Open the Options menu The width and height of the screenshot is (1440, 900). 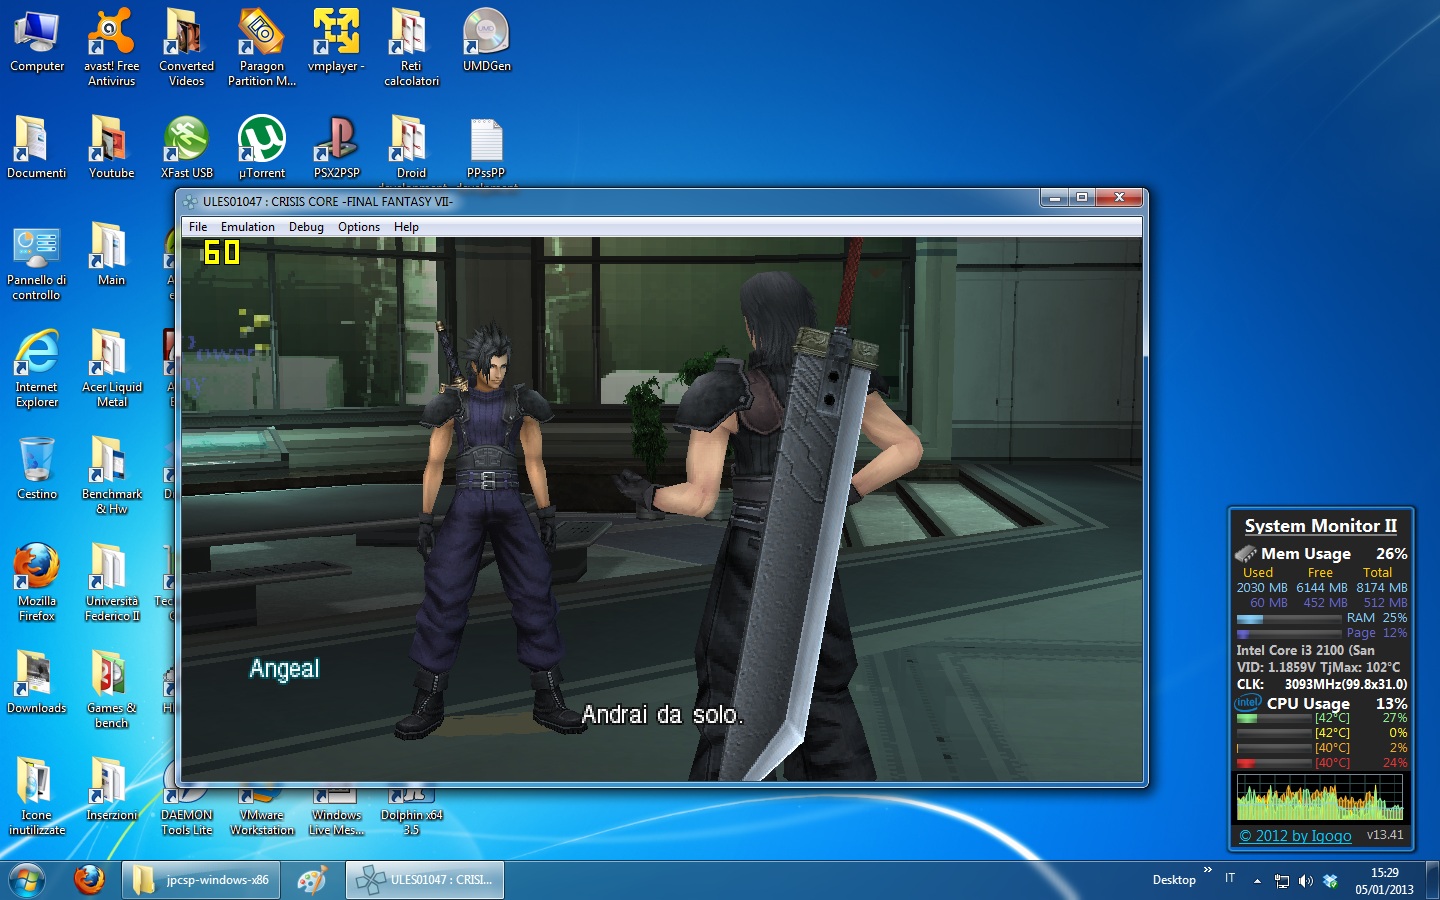pos(358,227)
